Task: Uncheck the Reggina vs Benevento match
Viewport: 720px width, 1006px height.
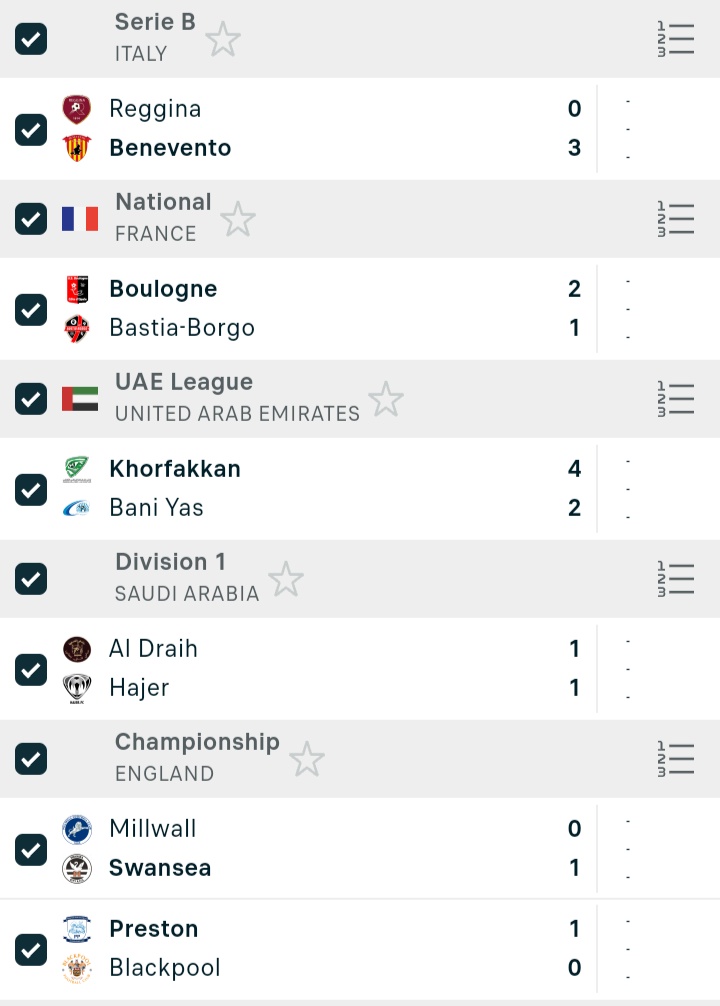Action: click(x=31, y=129)
